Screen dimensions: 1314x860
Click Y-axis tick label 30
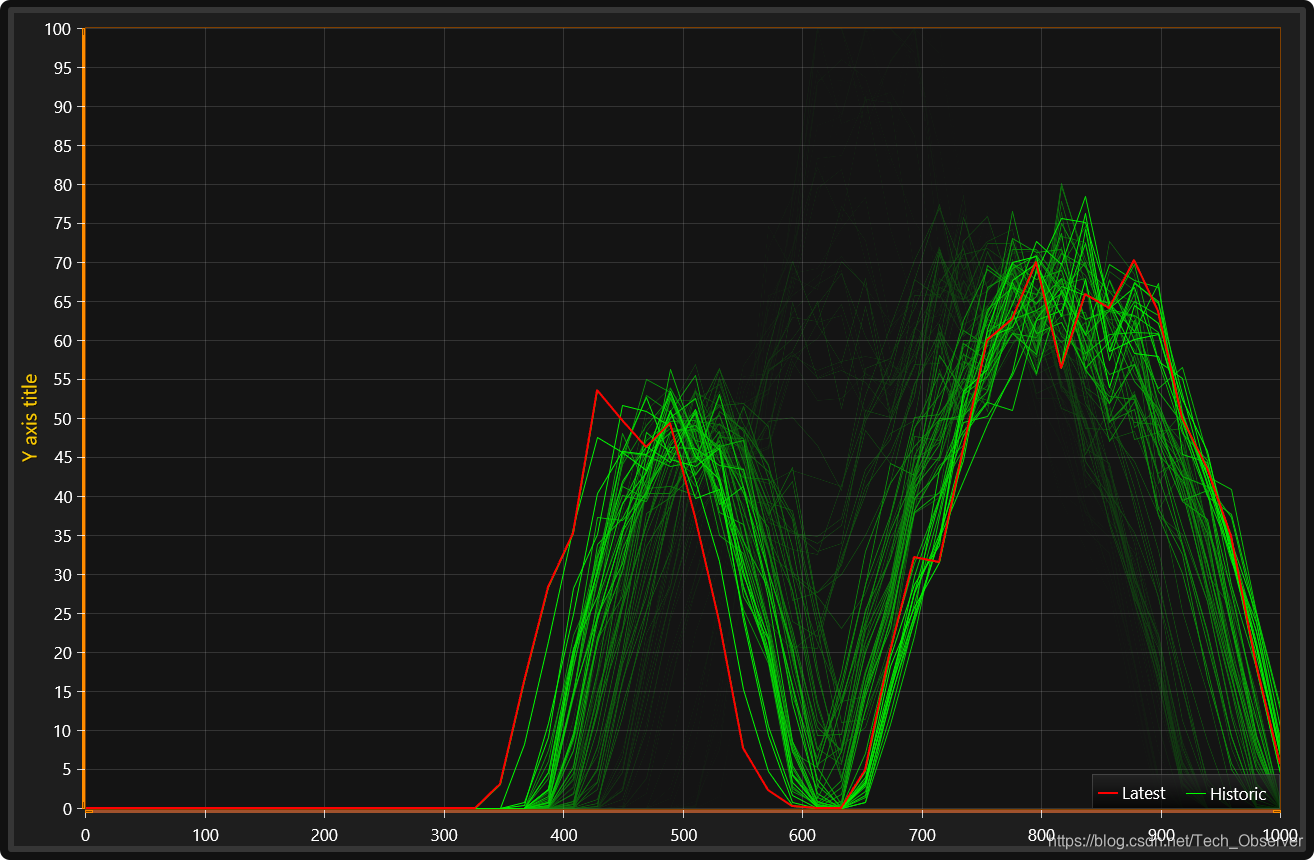pos(62,574)
